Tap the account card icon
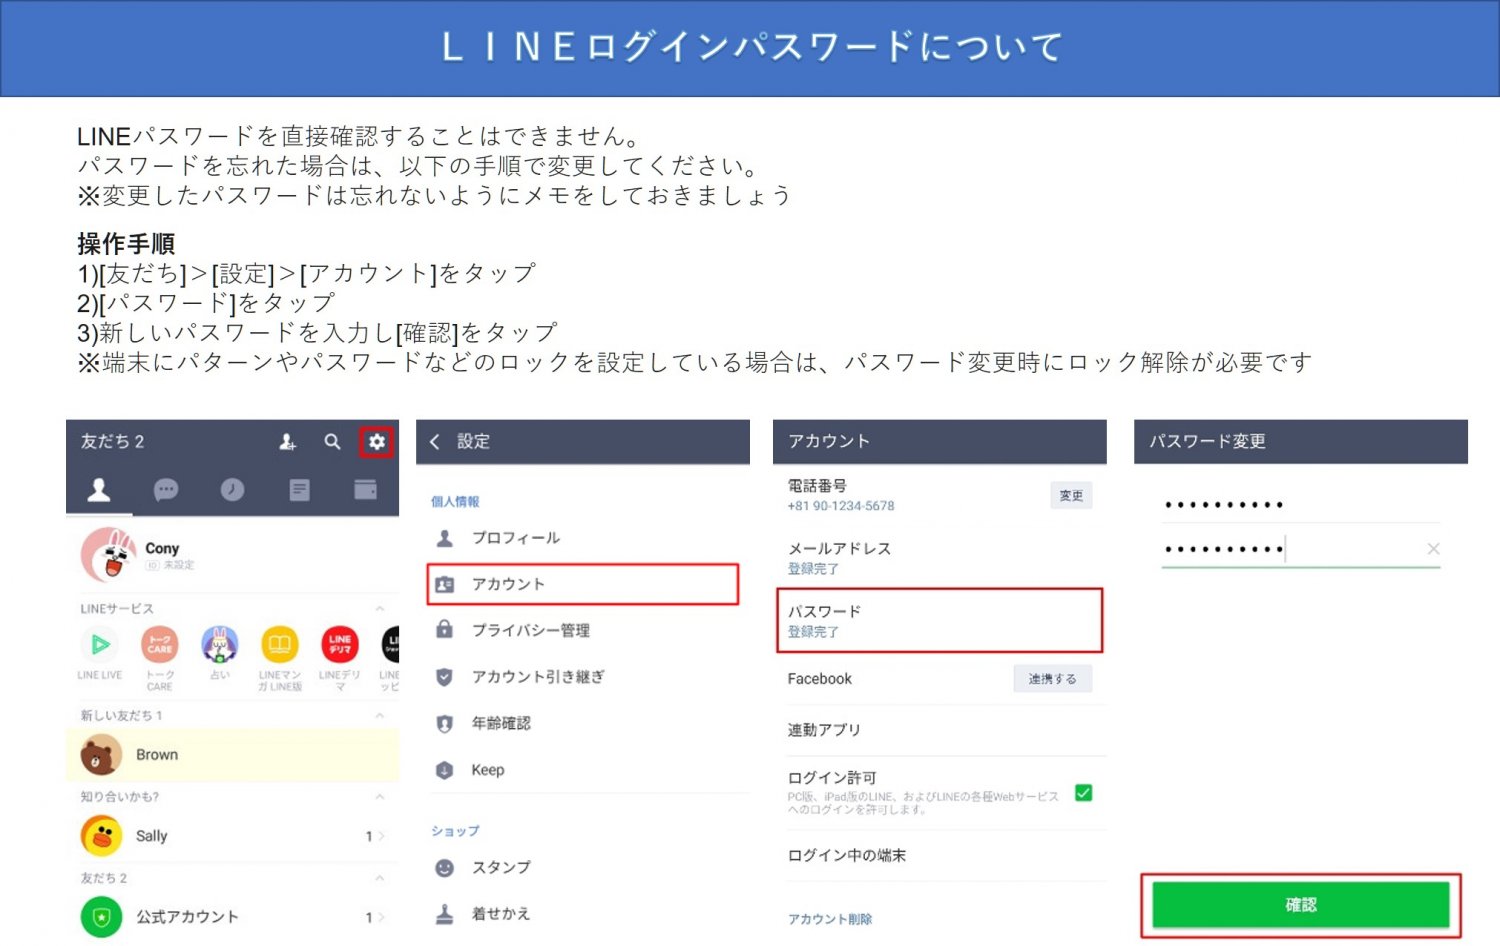Viewport: 1500px width, 946px height. coord(445,584)
